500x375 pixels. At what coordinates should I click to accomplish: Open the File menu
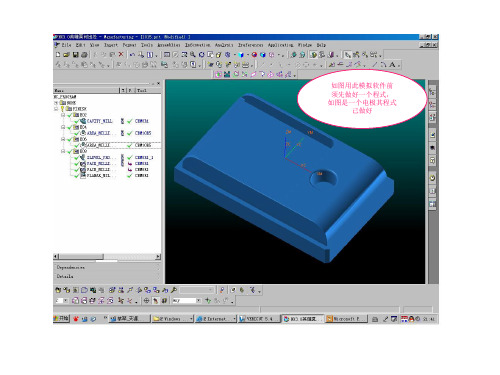66,45
